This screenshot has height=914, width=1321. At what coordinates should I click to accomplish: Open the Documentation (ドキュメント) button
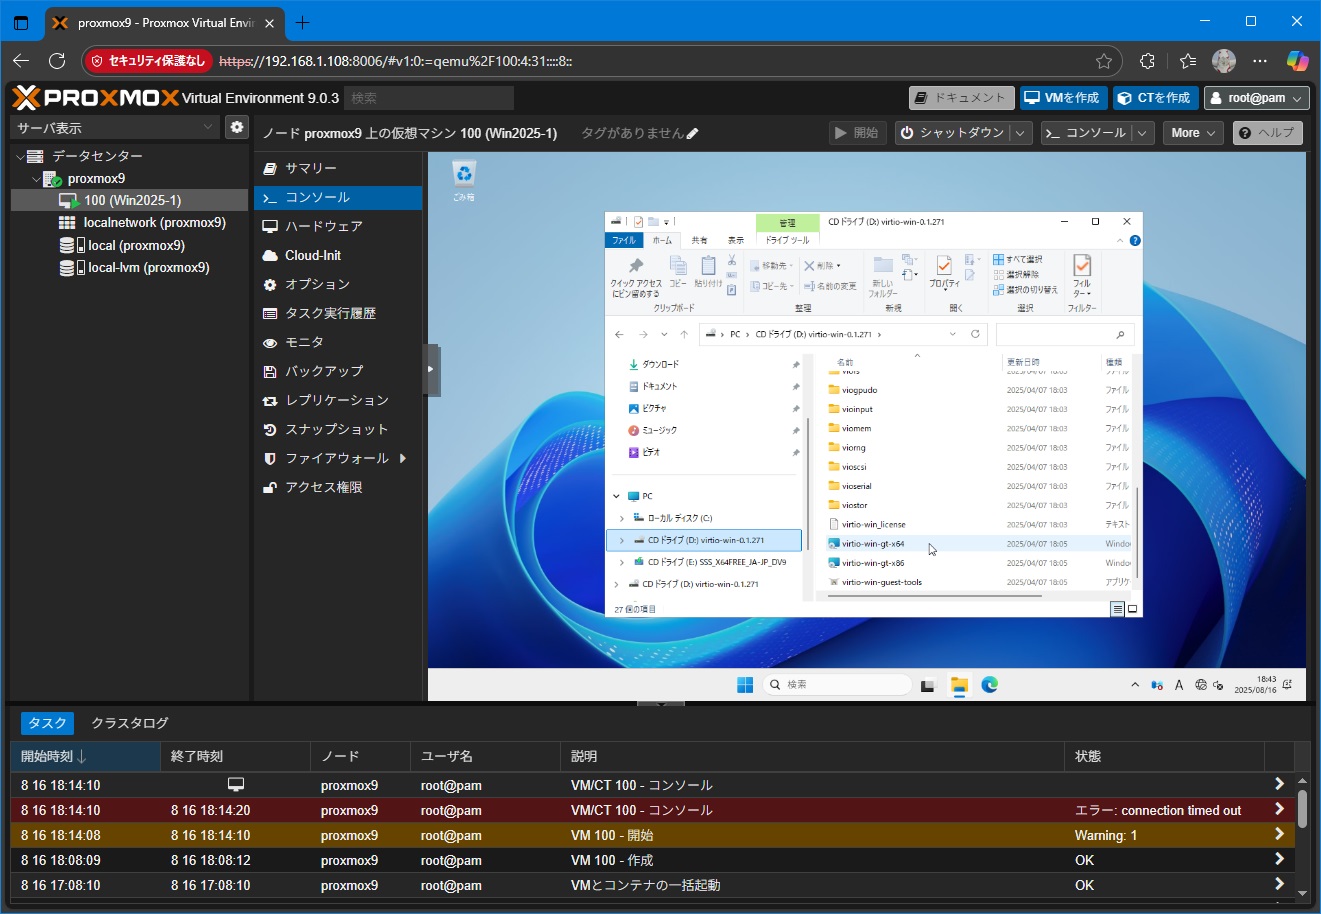point(960,98)
